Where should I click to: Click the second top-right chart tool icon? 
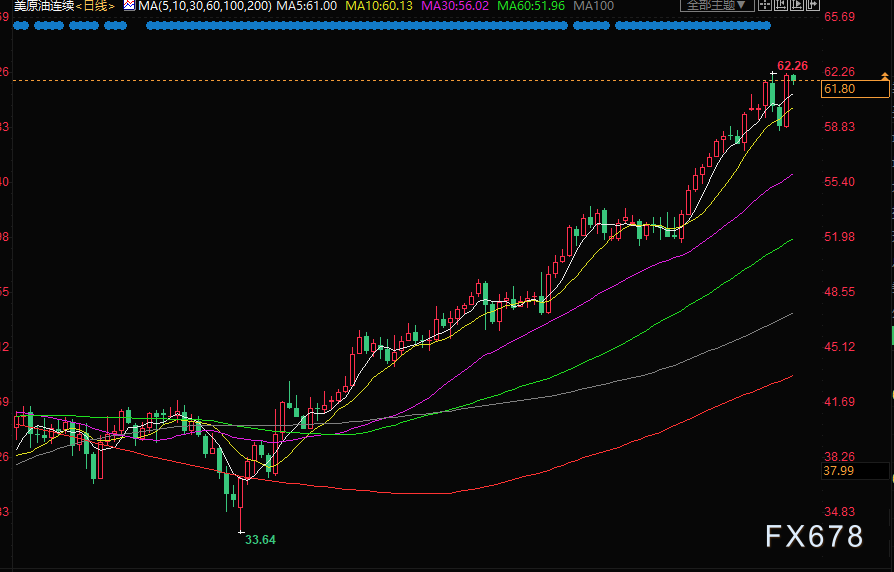pyautogui.click(x=781, y=6)
